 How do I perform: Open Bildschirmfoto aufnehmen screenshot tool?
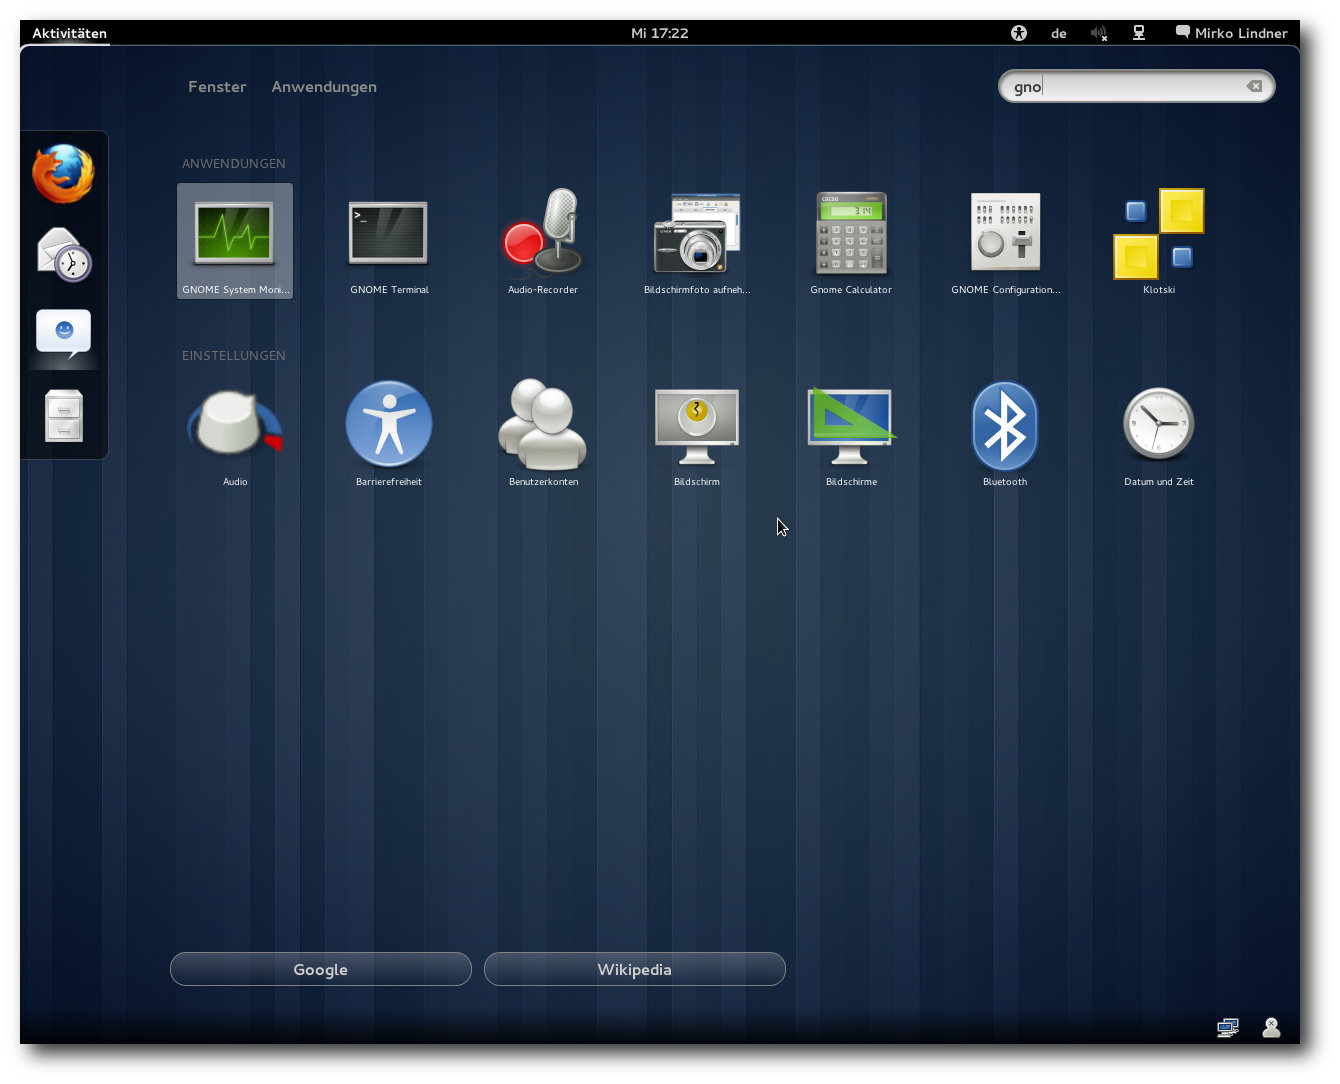pos(697,241)
